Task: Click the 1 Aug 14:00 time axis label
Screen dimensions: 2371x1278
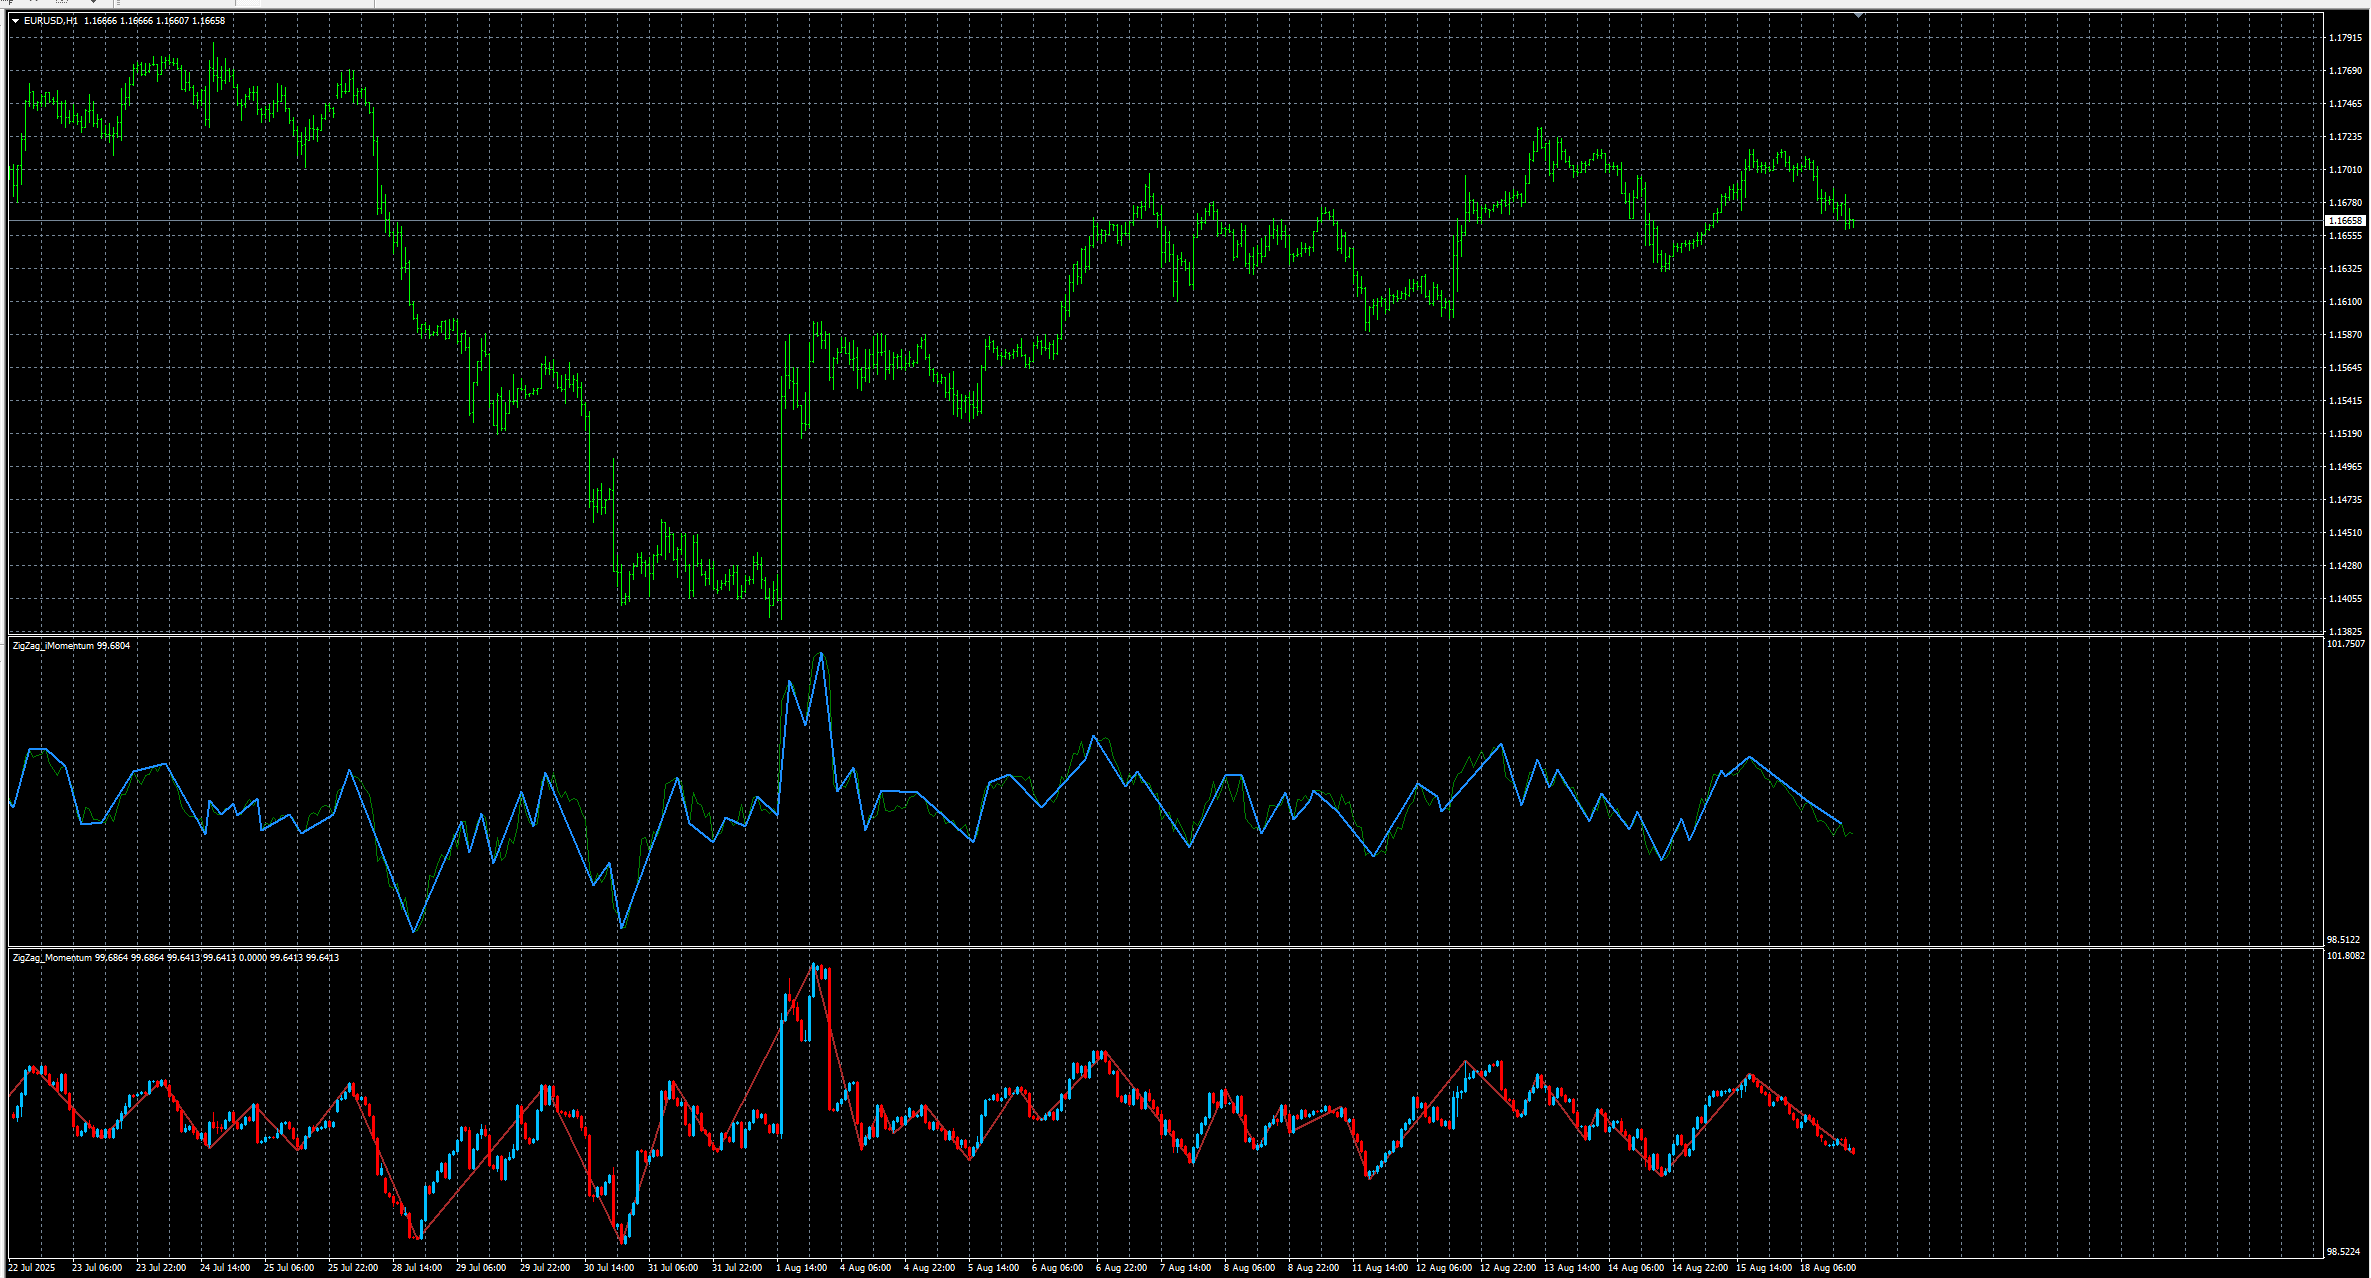Action: [x=802, y=1268]
